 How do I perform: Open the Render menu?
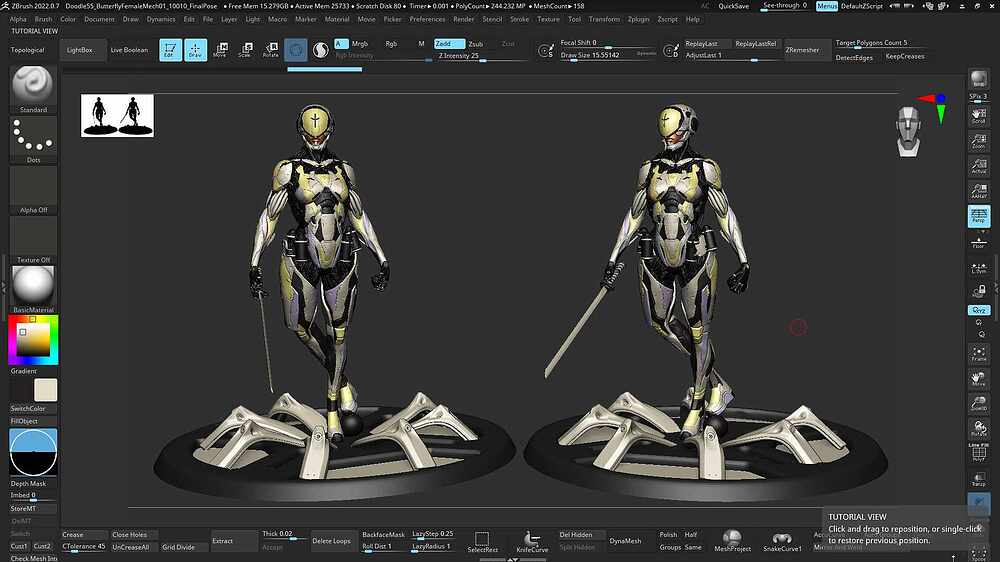(x=464, y=19)
